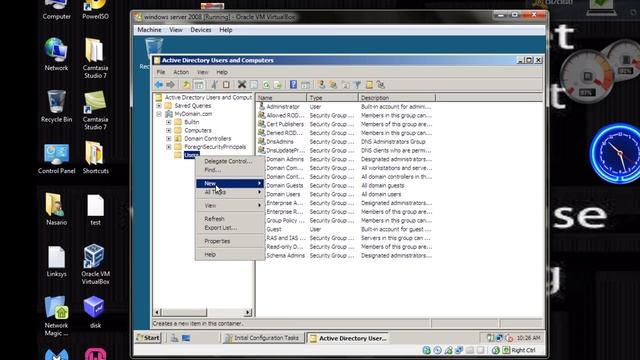Click the Find objects toolbar icon
The width and height of the screenshot is (640, 360).
coord(369,84)
